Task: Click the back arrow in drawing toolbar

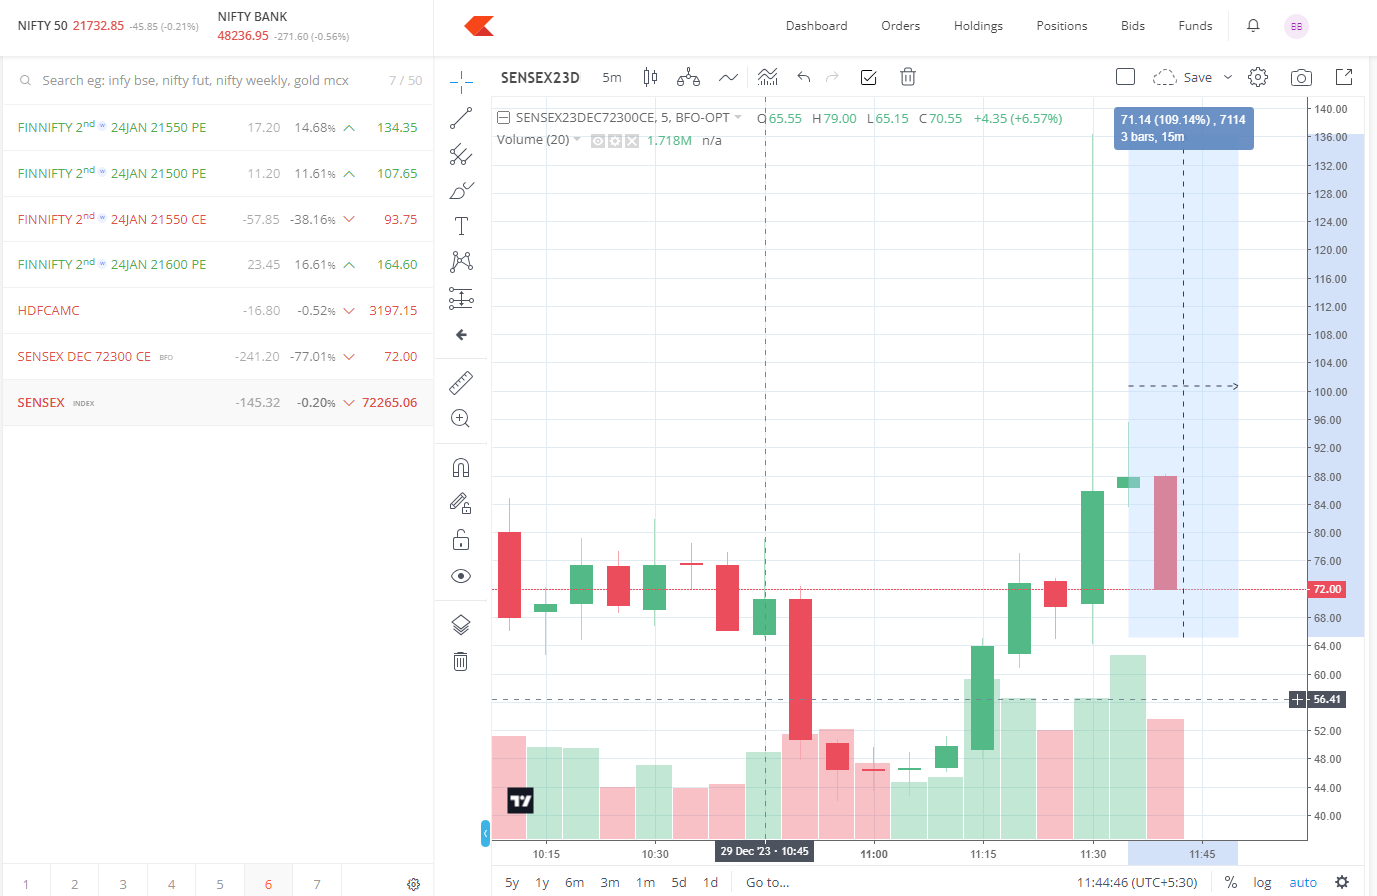Action: click(461, 335)
